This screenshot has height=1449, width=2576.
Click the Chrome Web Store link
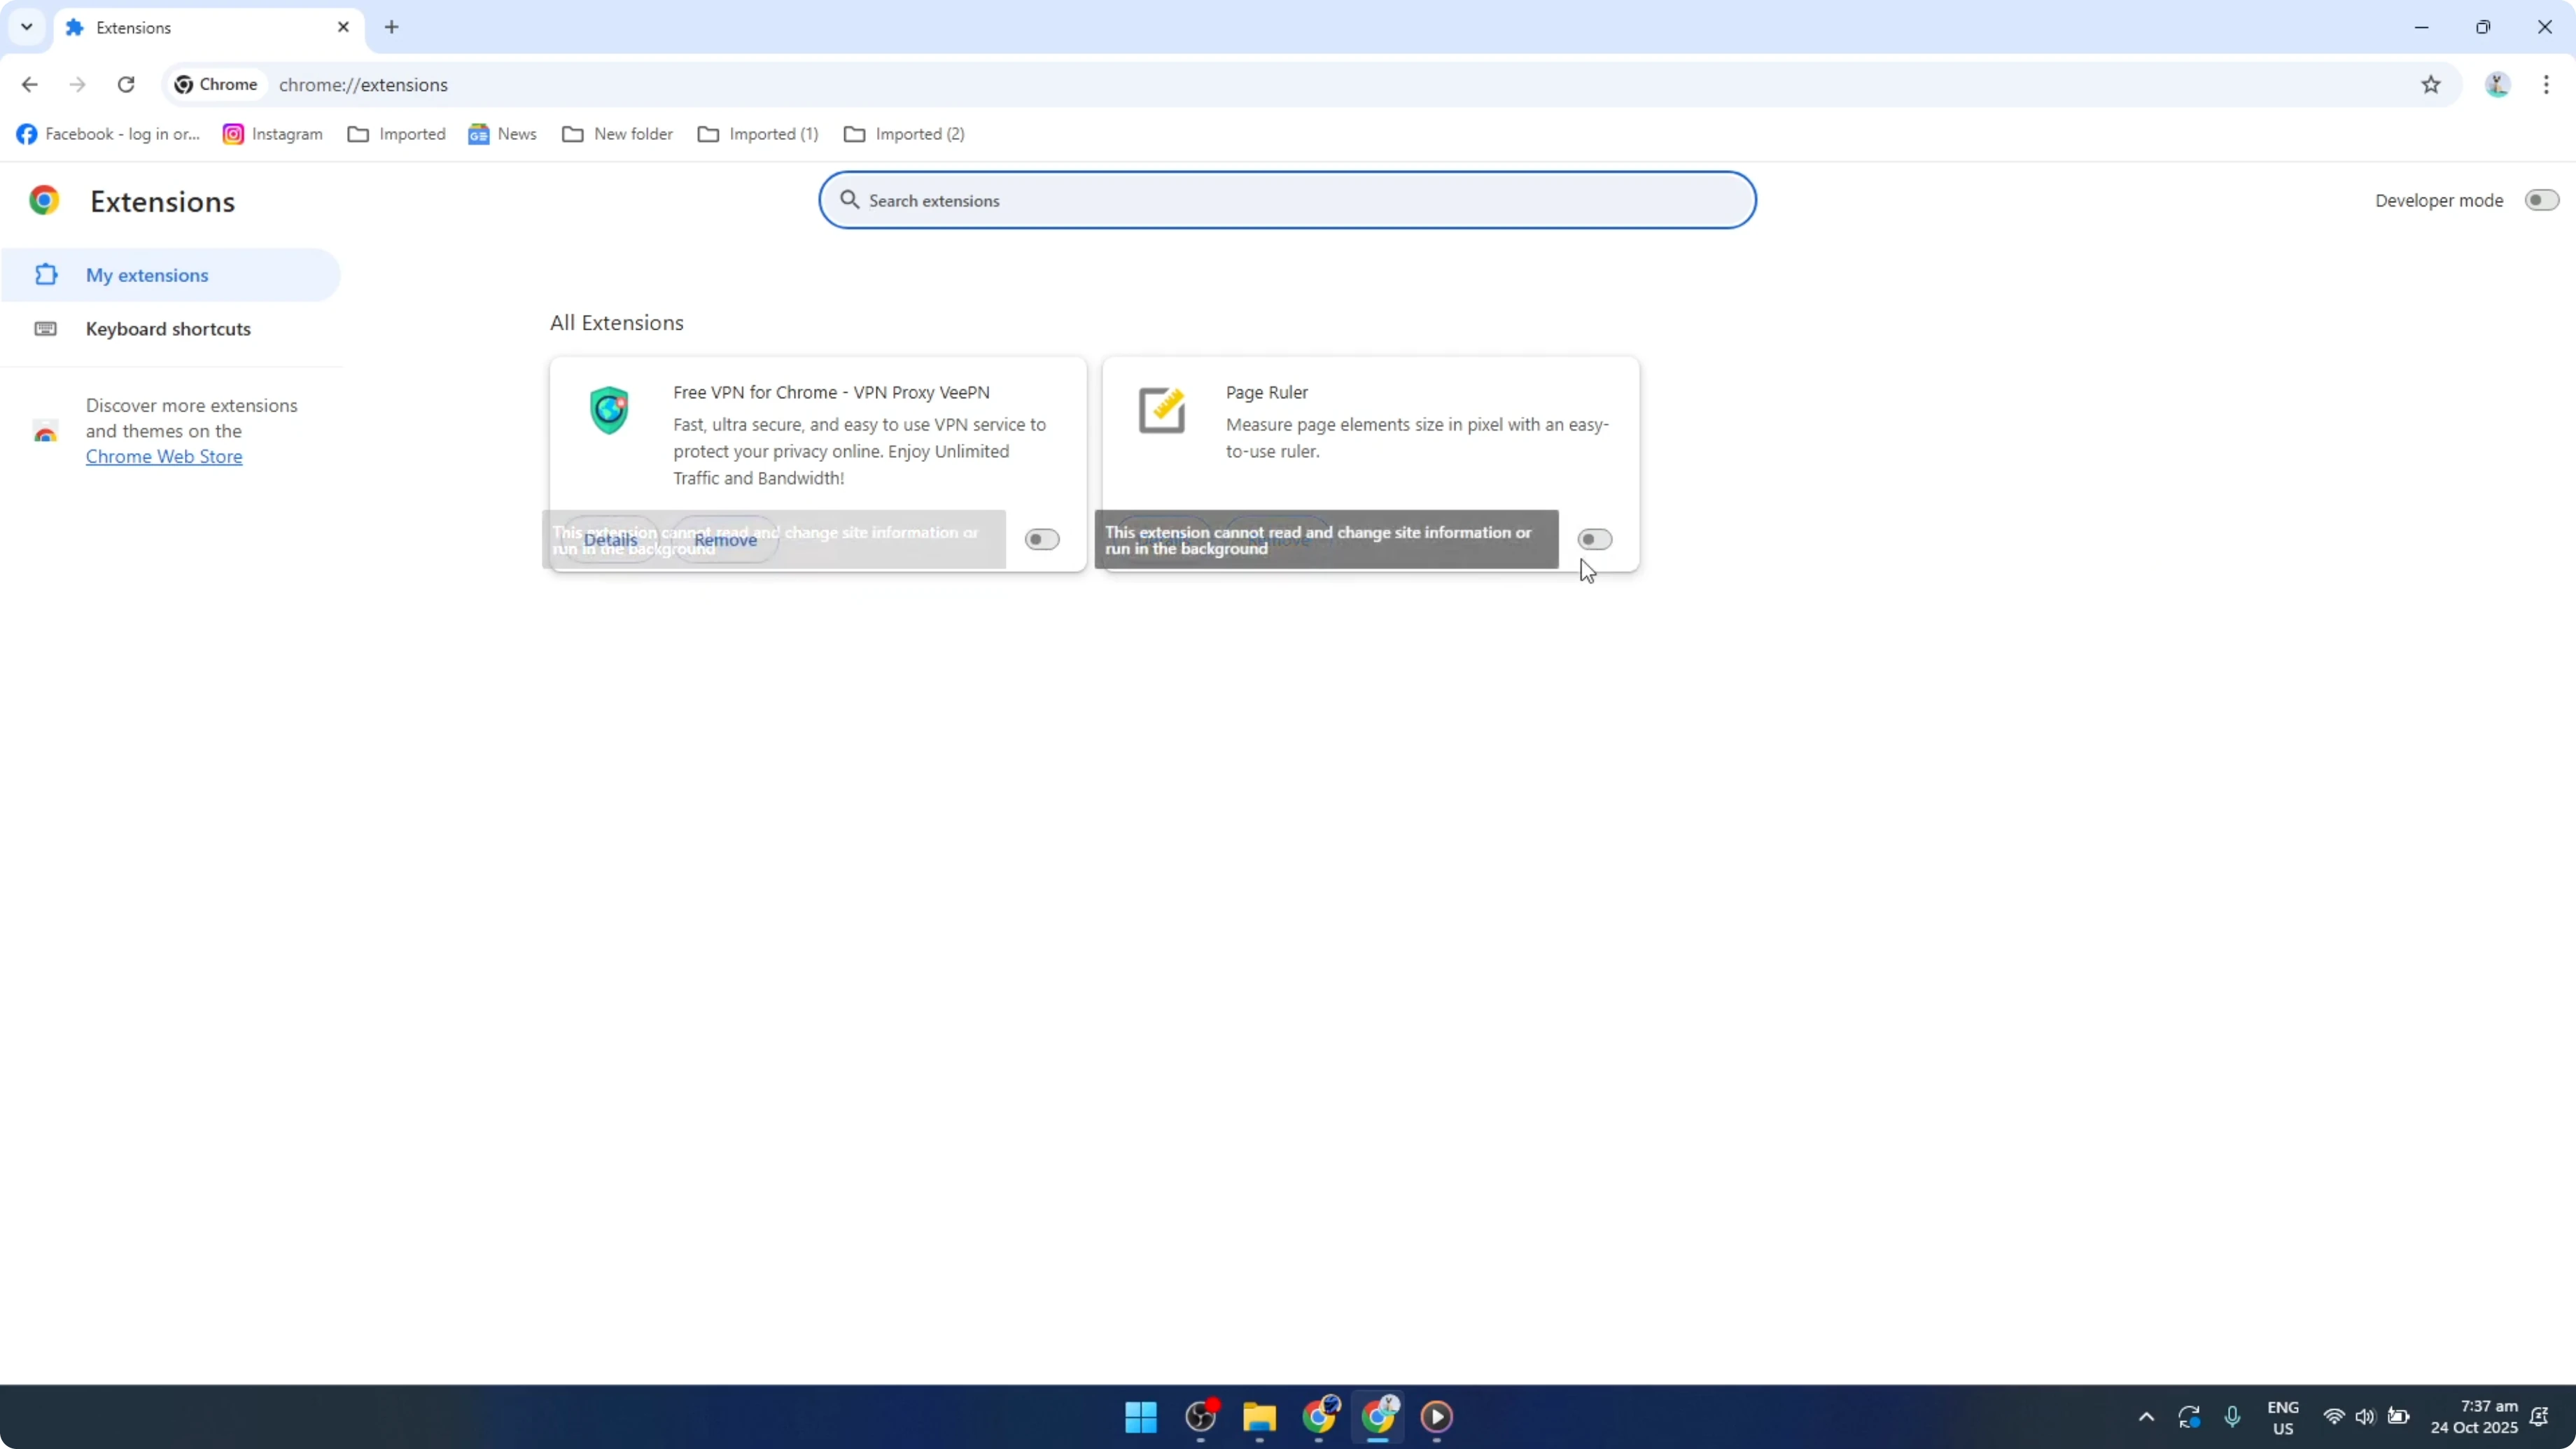coord(164,456)
